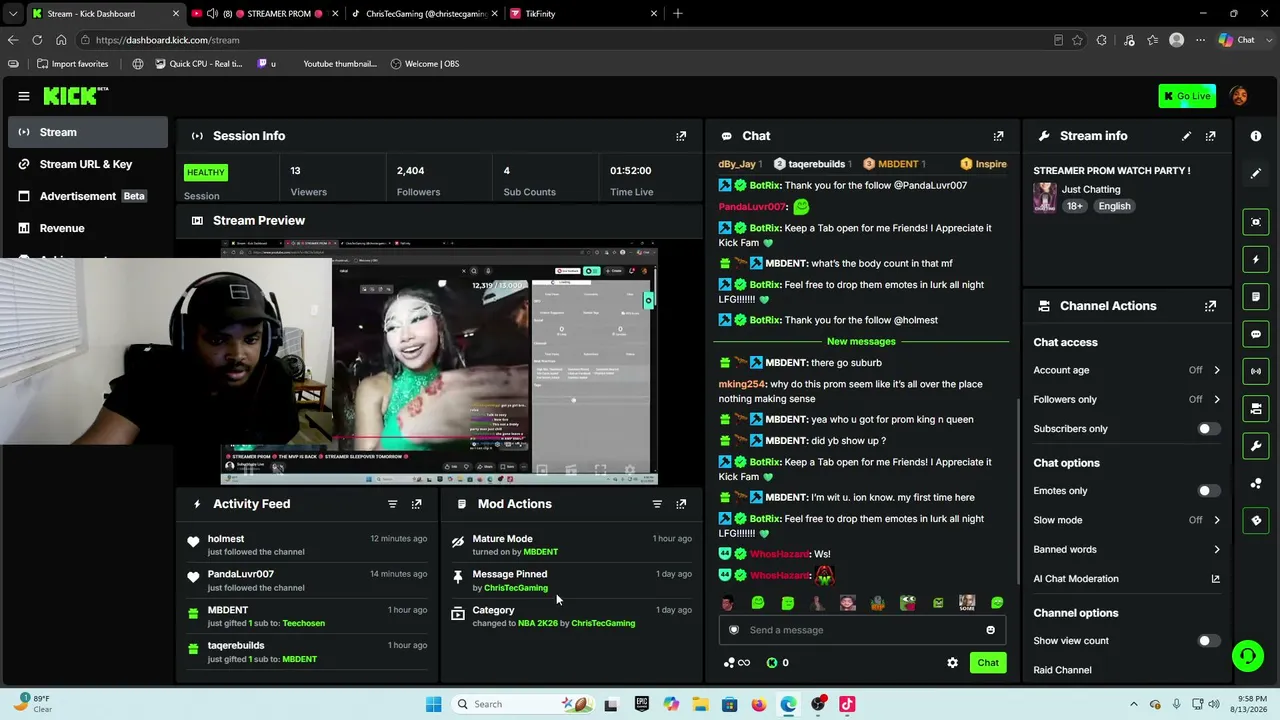The image size is (1280, 720).
Task: Toggle Subscribers only chat switch
Action: (x=1208, y=429)
